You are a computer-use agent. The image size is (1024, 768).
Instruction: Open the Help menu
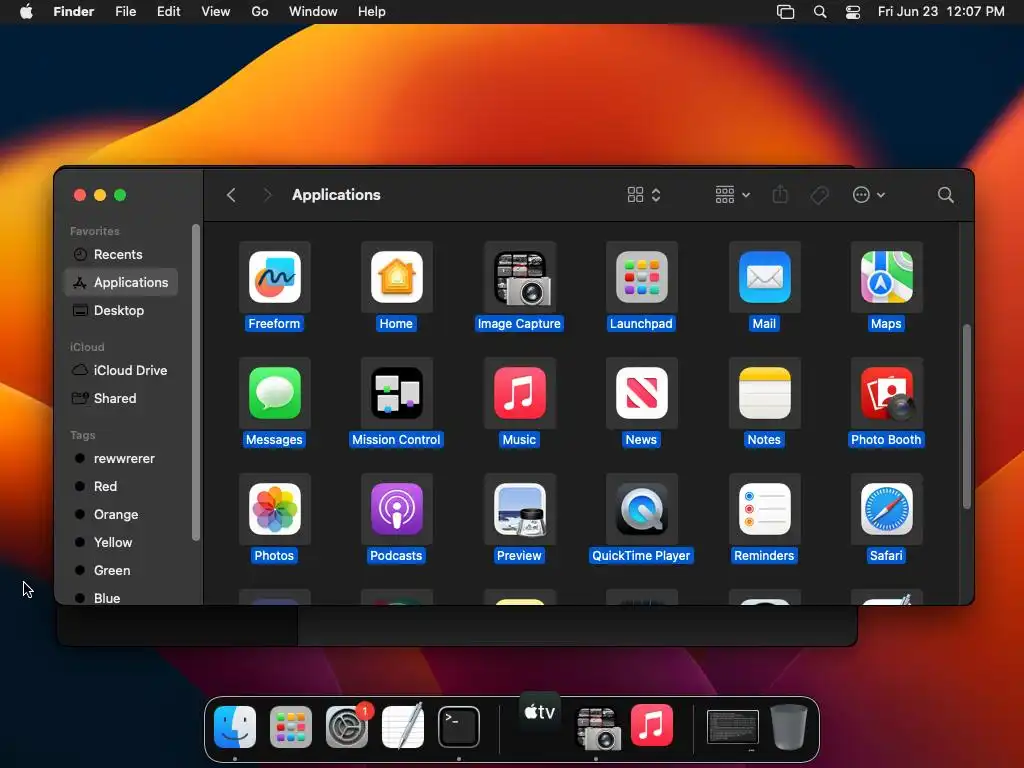coord(372,12)
